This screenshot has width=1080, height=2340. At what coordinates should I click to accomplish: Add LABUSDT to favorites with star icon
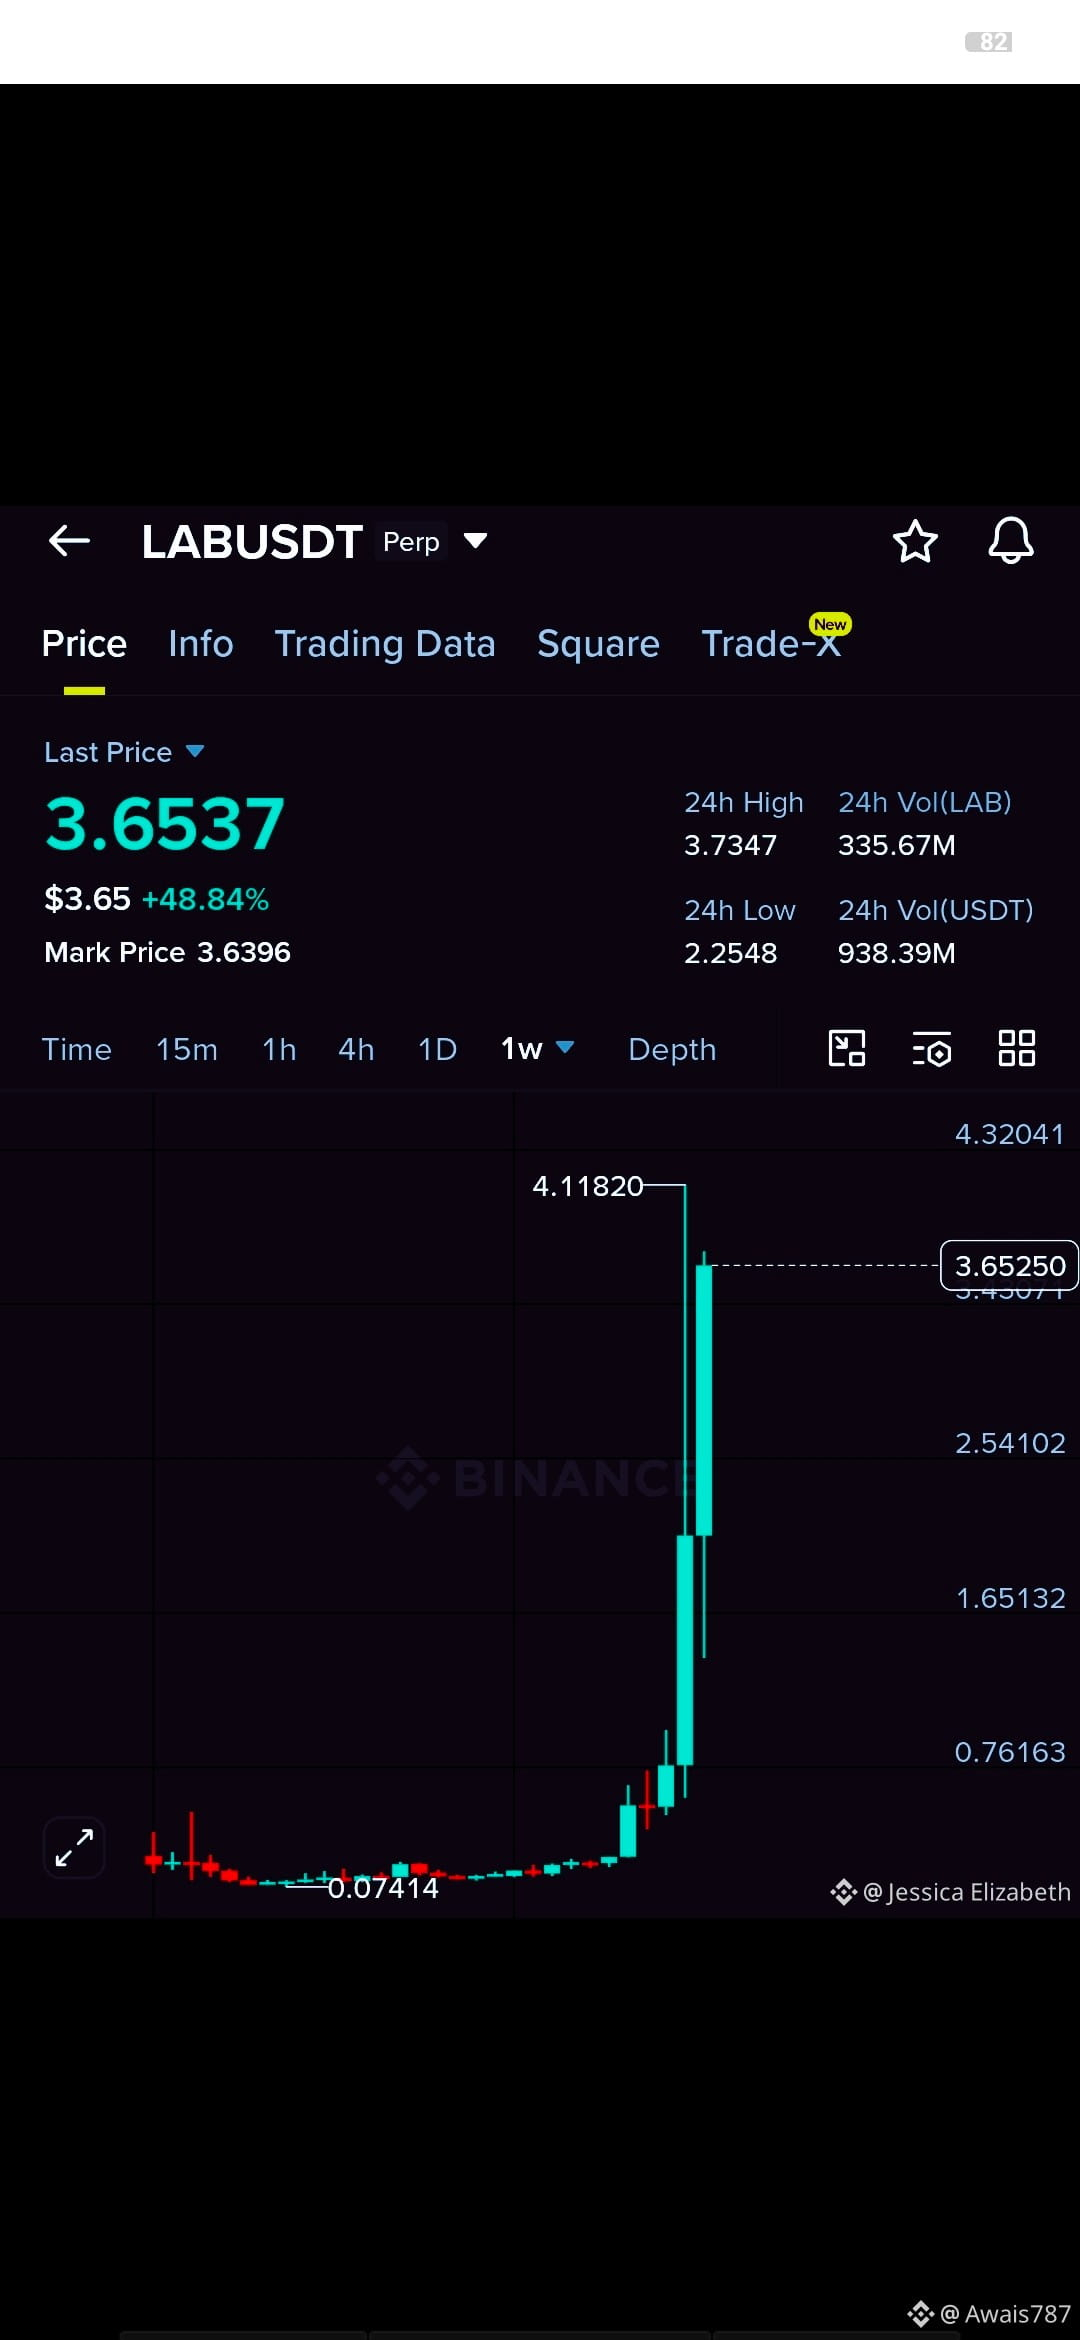point(914,541)
